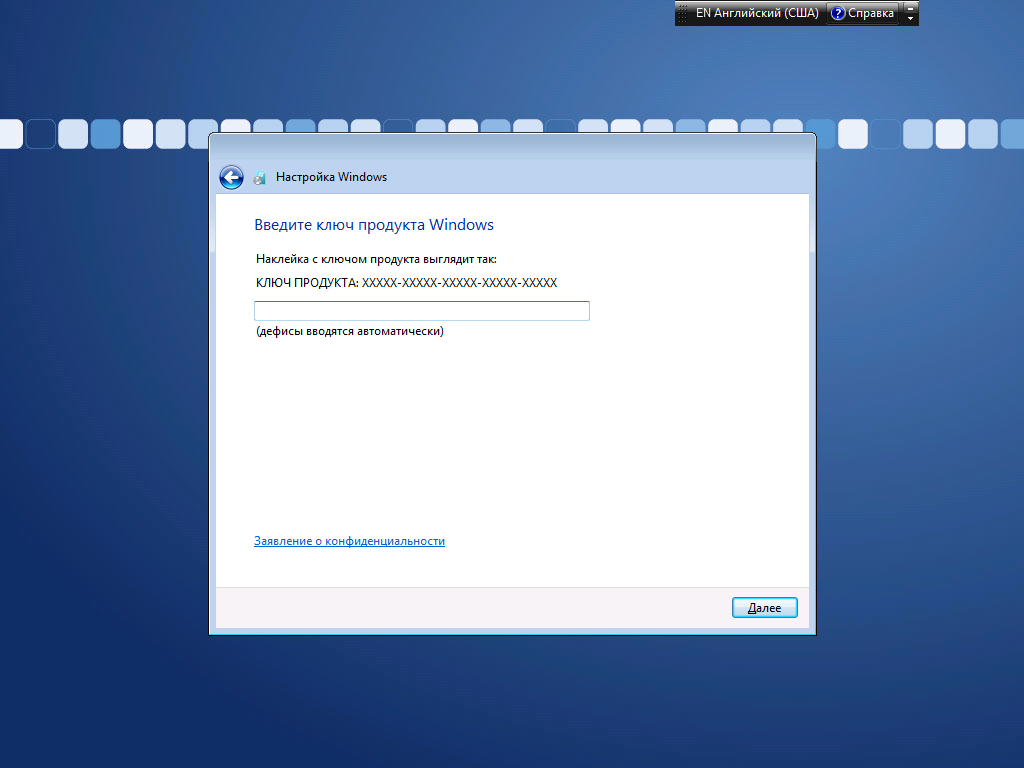Click the Далее button
Image resolution: width=1024 pixels, height=768 pixels.
click(764, 607)
